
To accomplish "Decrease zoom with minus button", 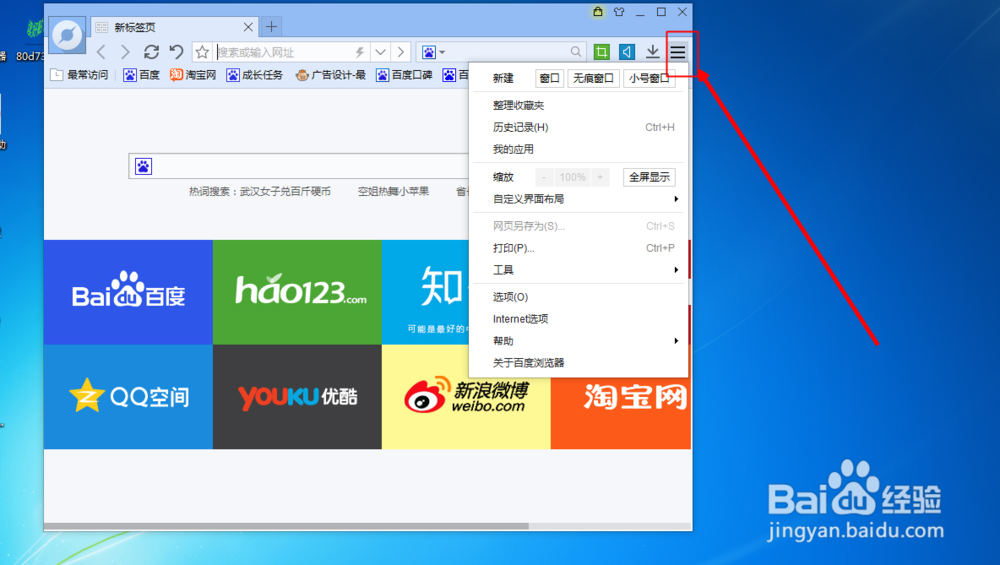I will coord(543,177).
